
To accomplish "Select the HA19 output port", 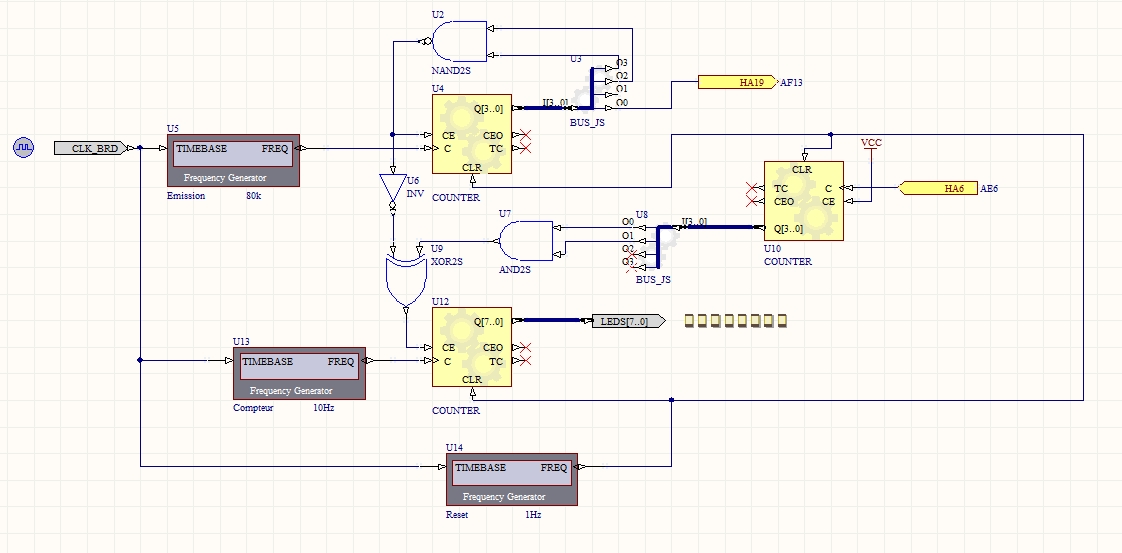I will [x=736, y=82].
